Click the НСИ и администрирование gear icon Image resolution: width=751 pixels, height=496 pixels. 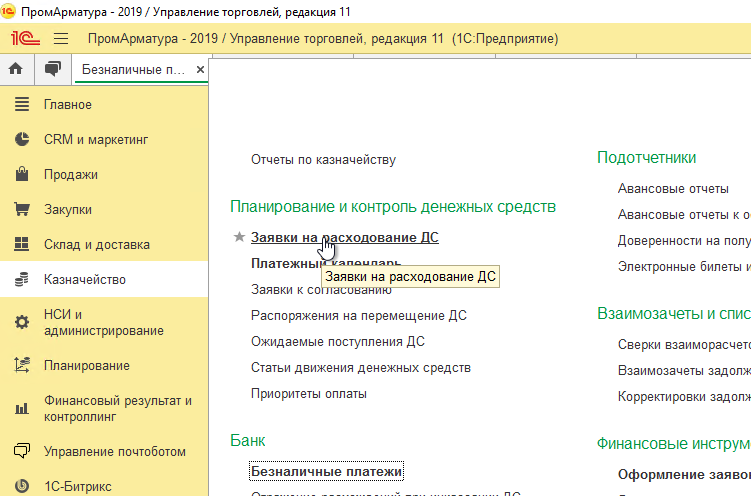click(x=22, y=322)
